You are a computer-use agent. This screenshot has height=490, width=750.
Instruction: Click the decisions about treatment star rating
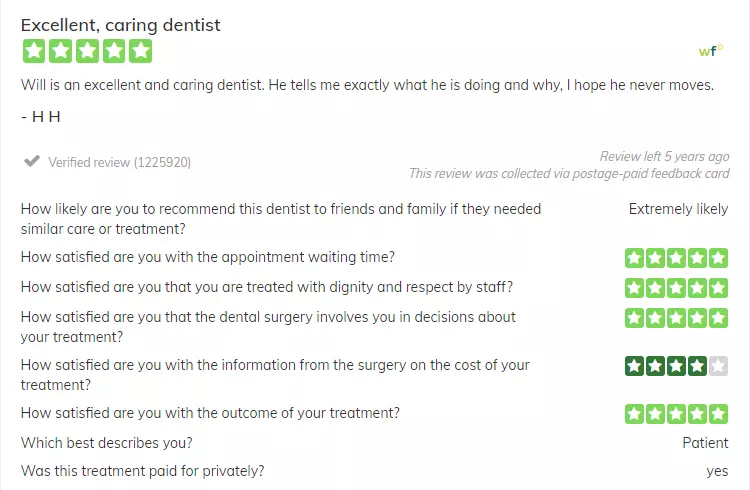[x=676, y=318]
